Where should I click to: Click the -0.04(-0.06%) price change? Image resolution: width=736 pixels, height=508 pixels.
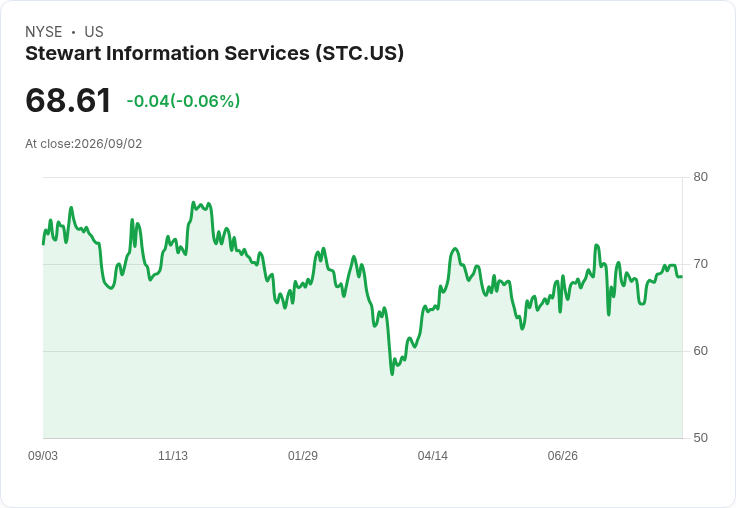184,101
